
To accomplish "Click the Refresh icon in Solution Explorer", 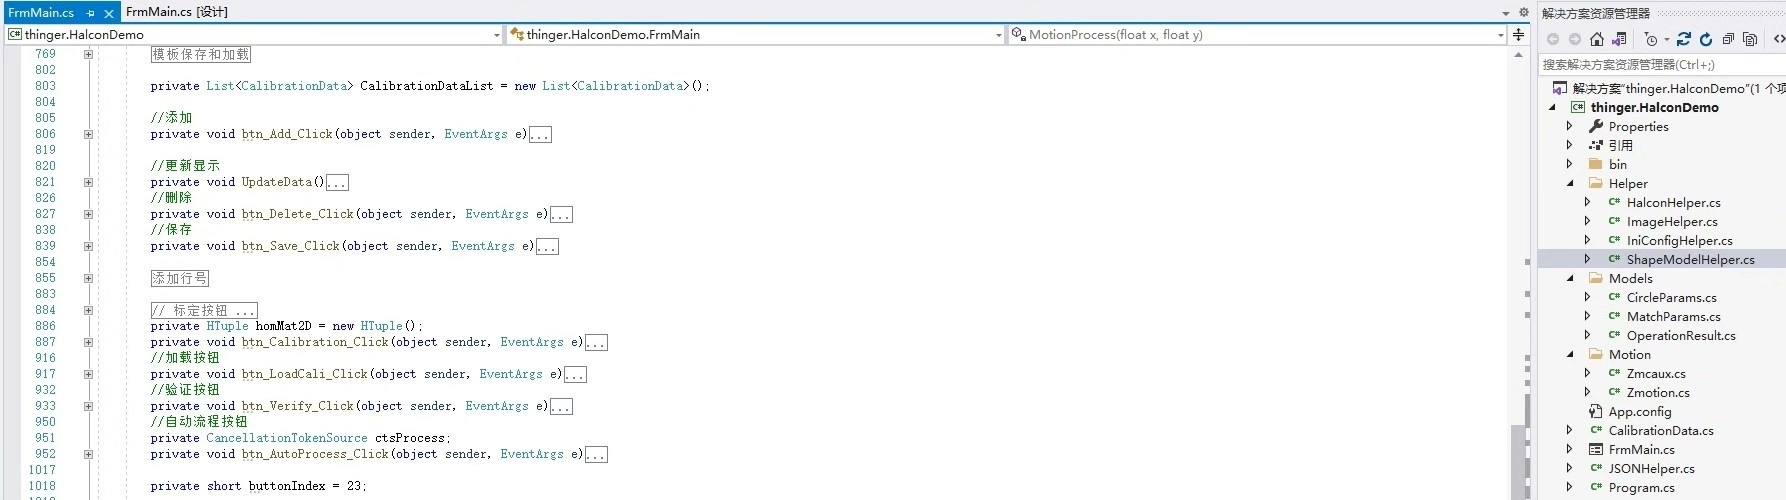I will coord(1706,39).
